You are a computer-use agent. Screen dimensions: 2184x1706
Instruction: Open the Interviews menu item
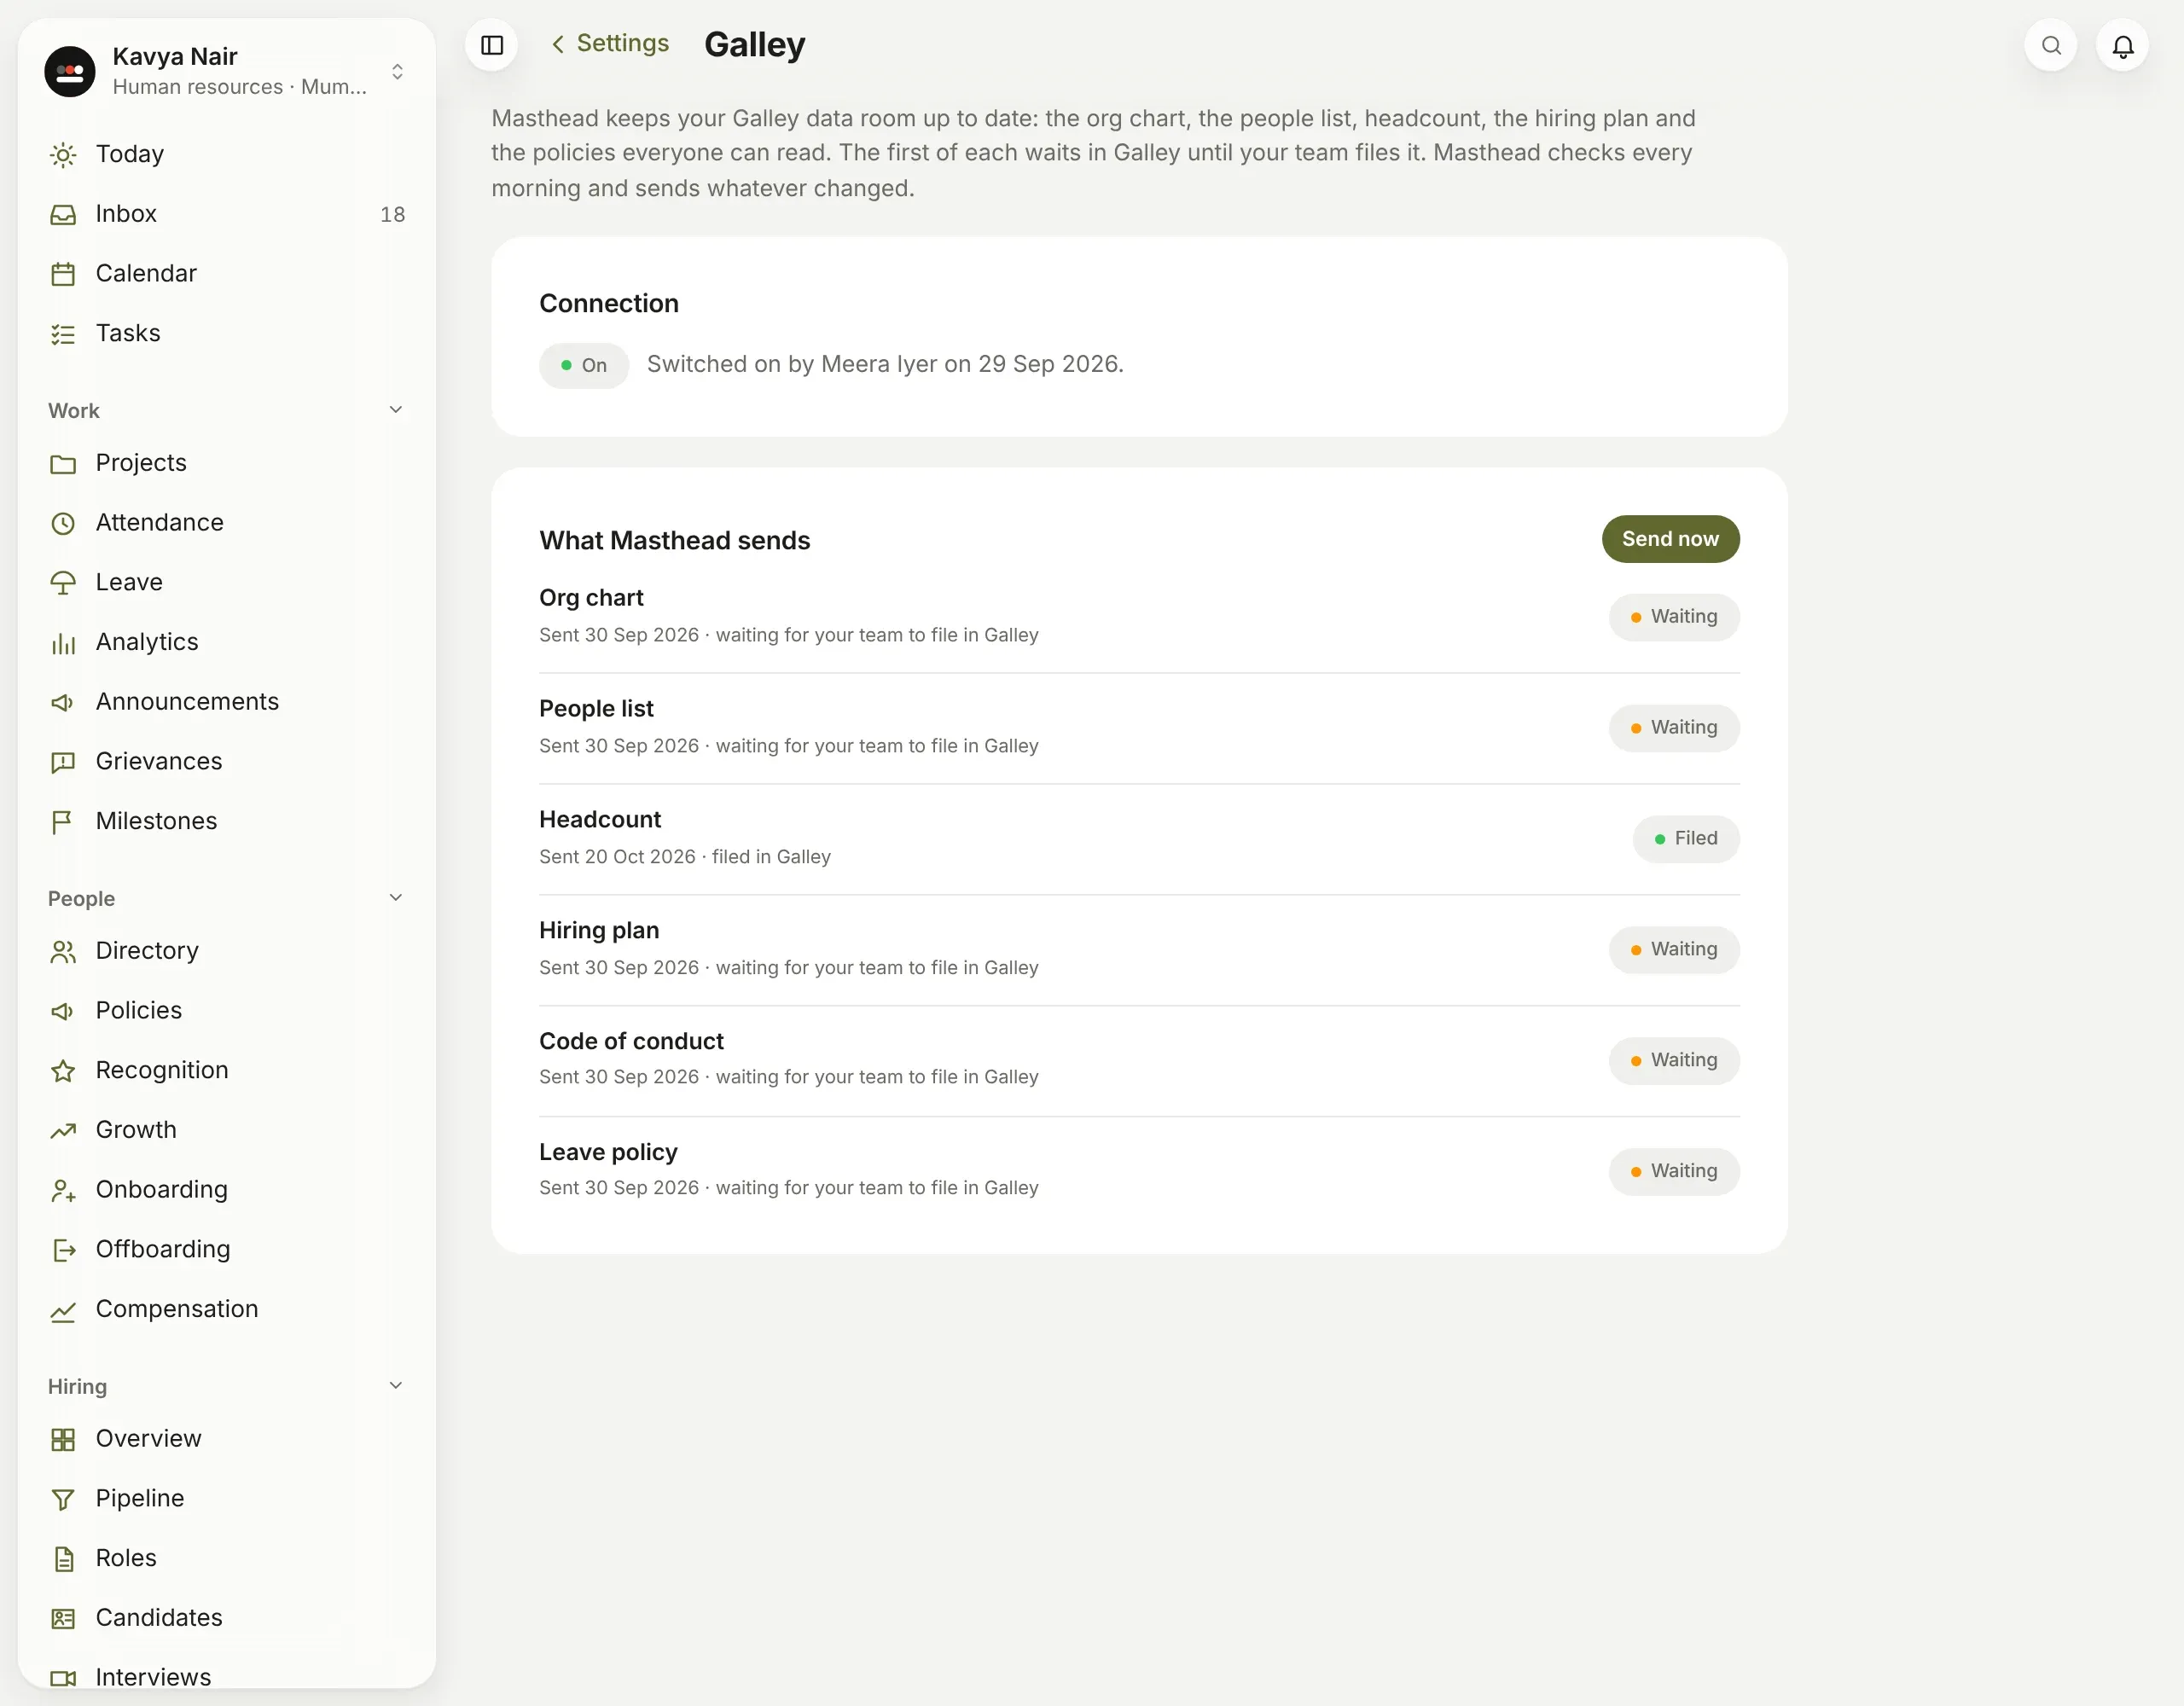226,1677
